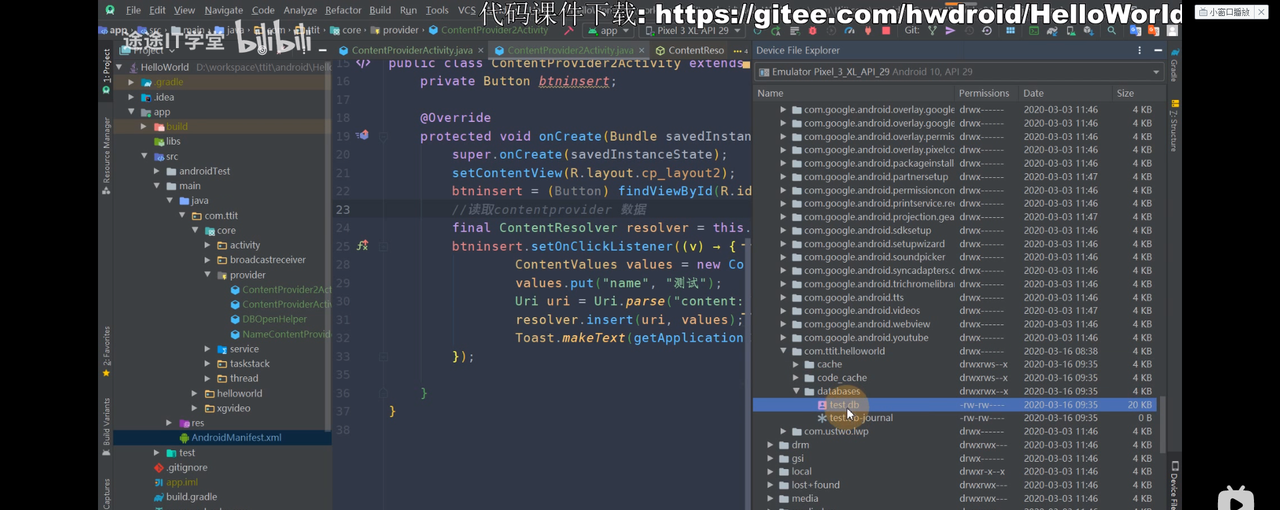Click the onCreate override gutter icon
Viewport: 1280px width, 510px height.
(x=362, y=135)
